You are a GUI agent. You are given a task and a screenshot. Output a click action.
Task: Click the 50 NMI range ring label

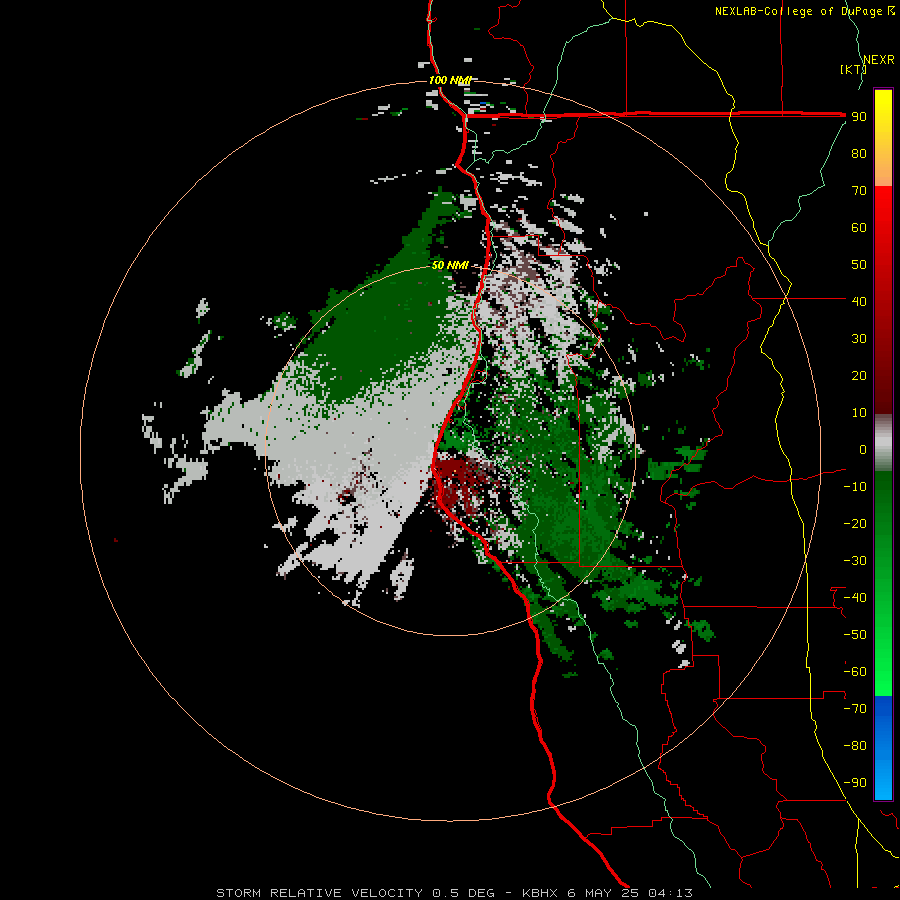click(x=451, y=265)
